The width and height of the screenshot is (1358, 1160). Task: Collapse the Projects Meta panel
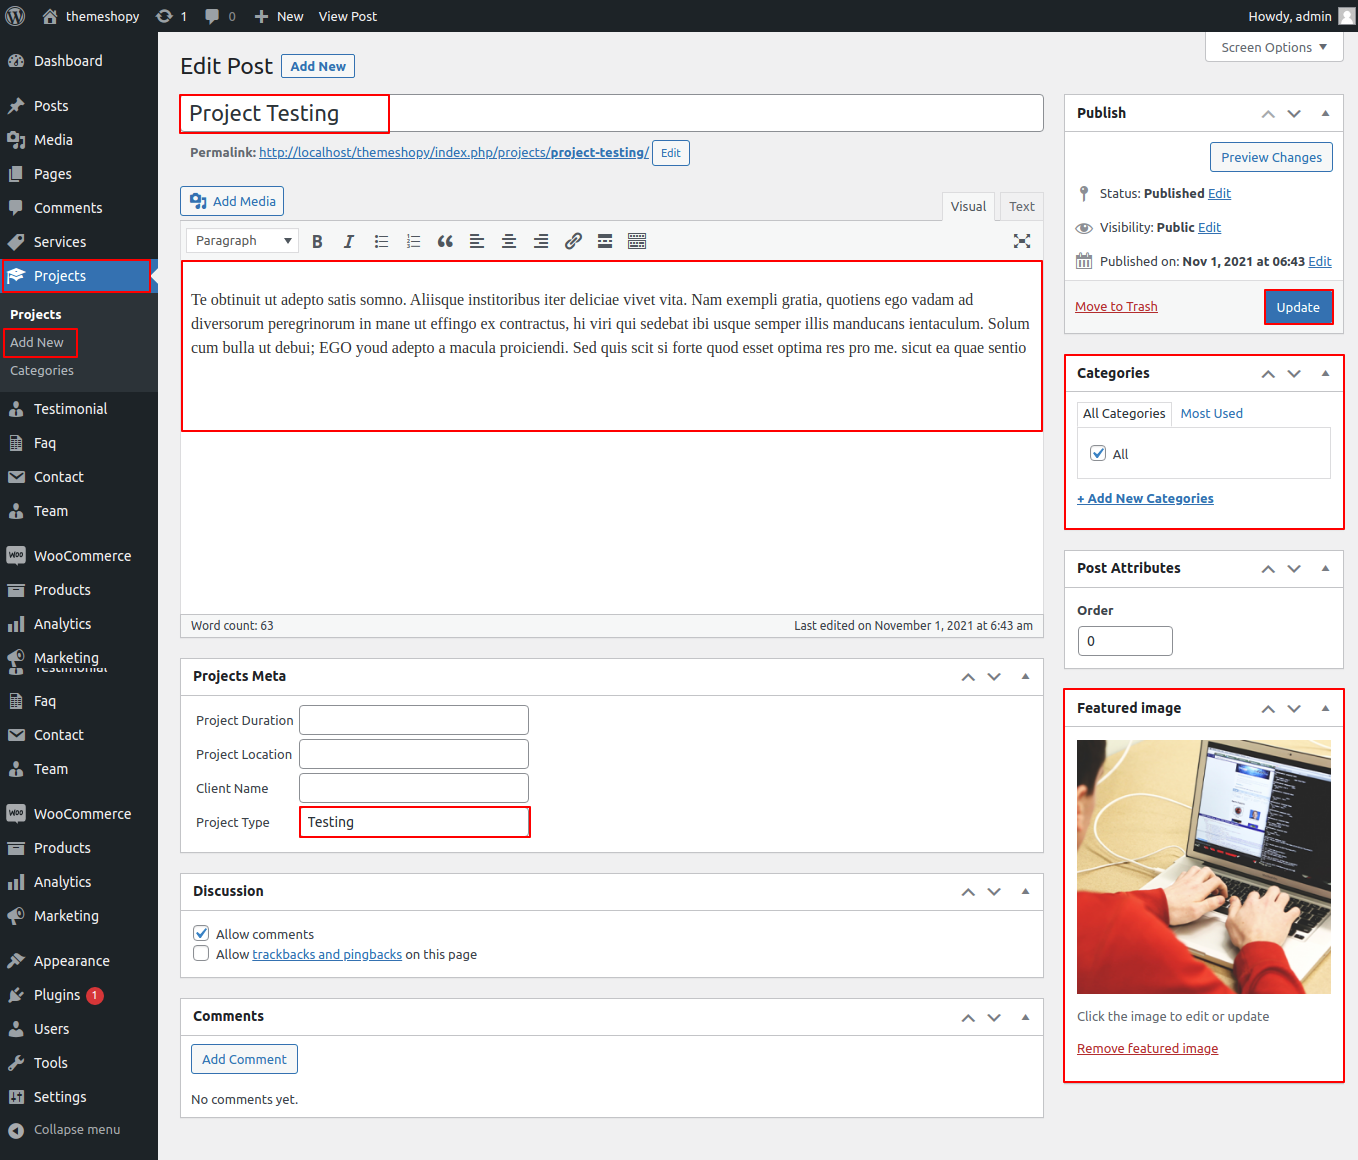[x=1025, y=676]
